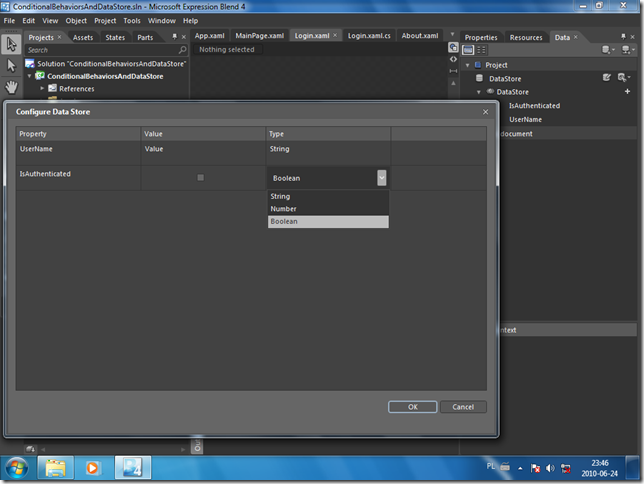Select the Pan hand tool
644x484 pixels.
12,87
